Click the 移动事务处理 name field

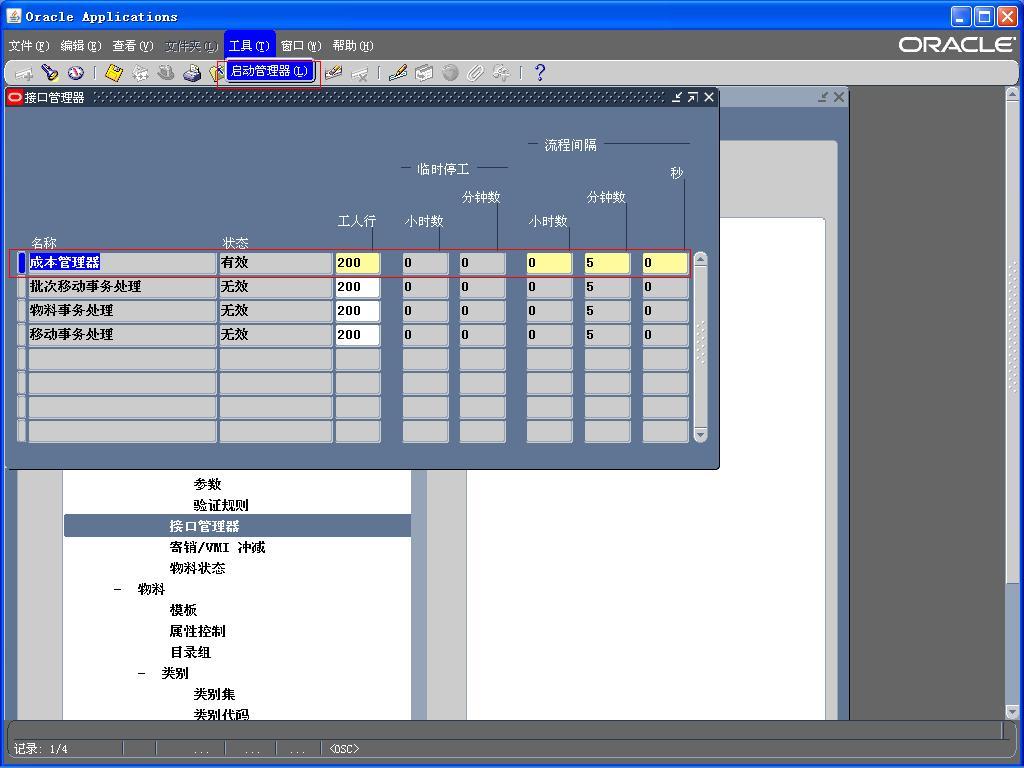pyautogui.click(x=122, y=335)
